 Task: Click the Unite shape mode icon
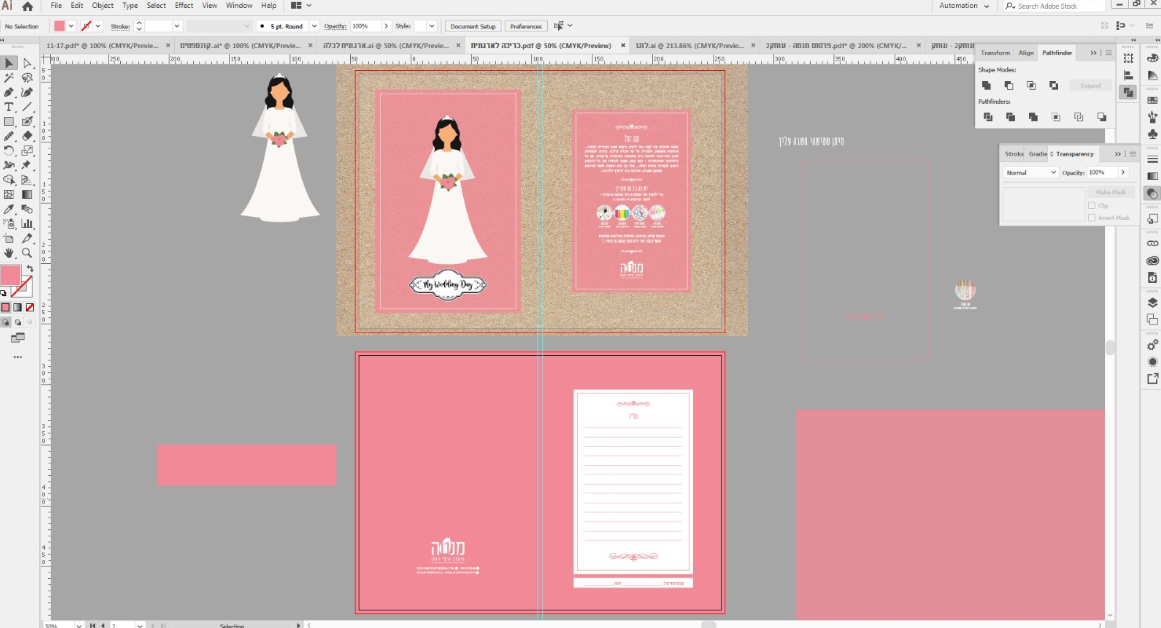pyautogui.click(x=986, y=86)
